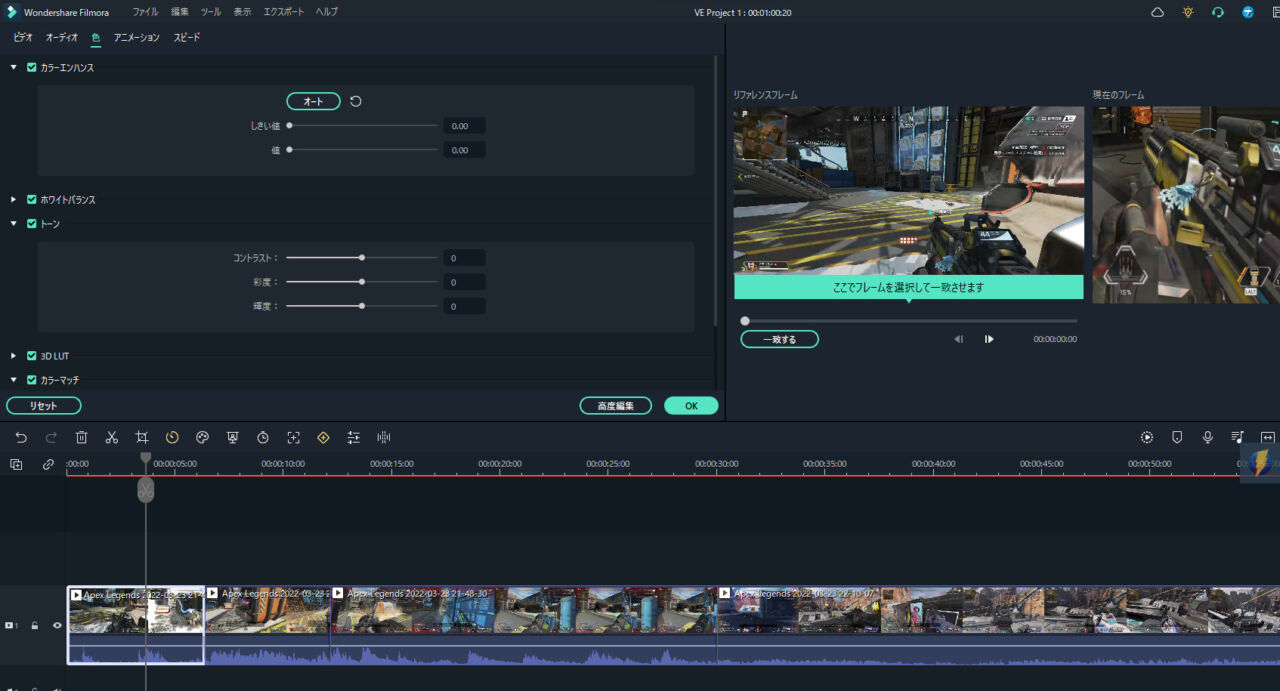Open the duration stopwatch icon
Screen dimensions: 1280x691
click(x=263, y=438)
